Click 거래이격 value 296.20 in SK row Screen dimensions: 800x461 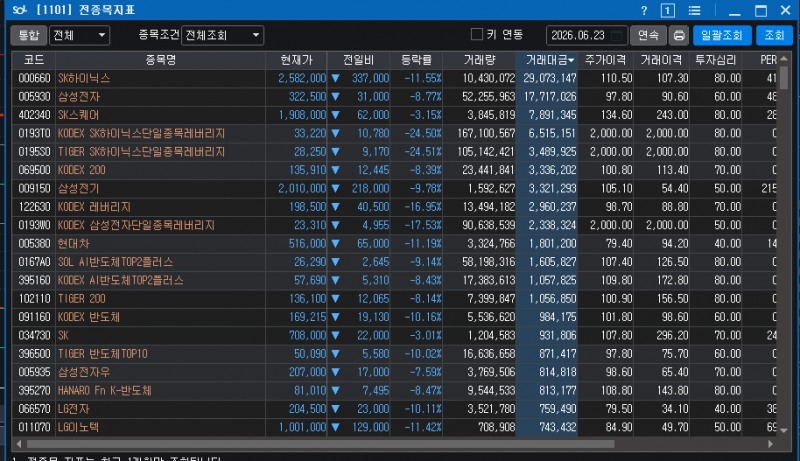pos(672,336)
